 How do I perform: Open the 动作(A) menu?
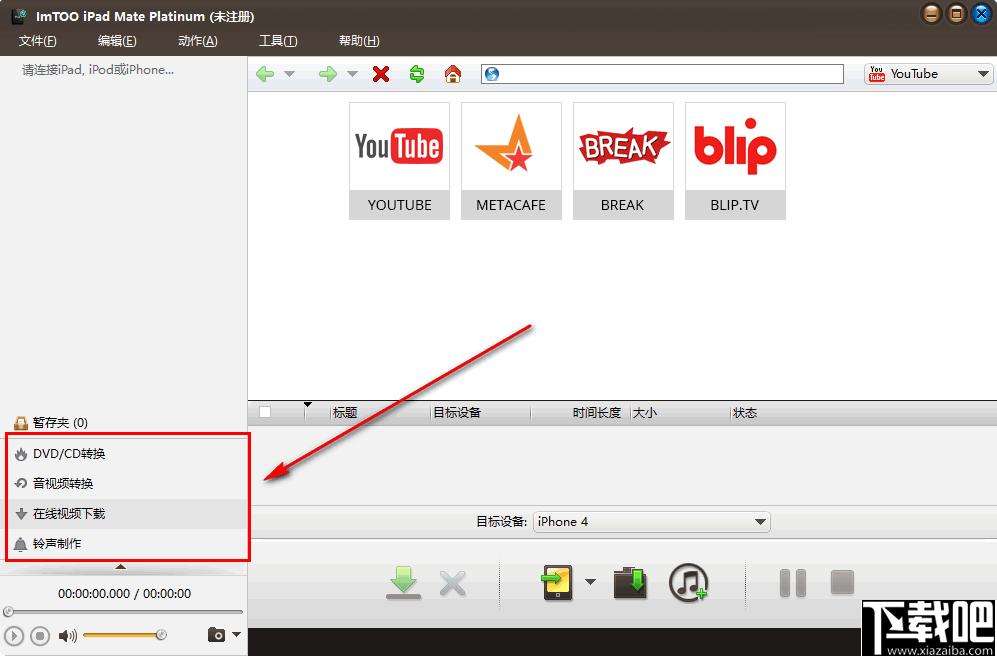198,41
